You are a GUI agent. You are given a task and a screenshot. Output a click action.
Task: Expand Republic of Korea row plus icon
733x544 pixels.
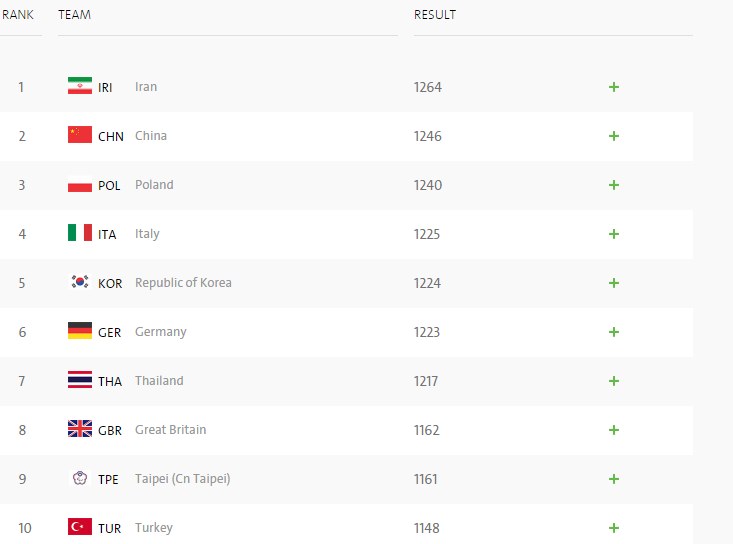[x=614, y=283]
